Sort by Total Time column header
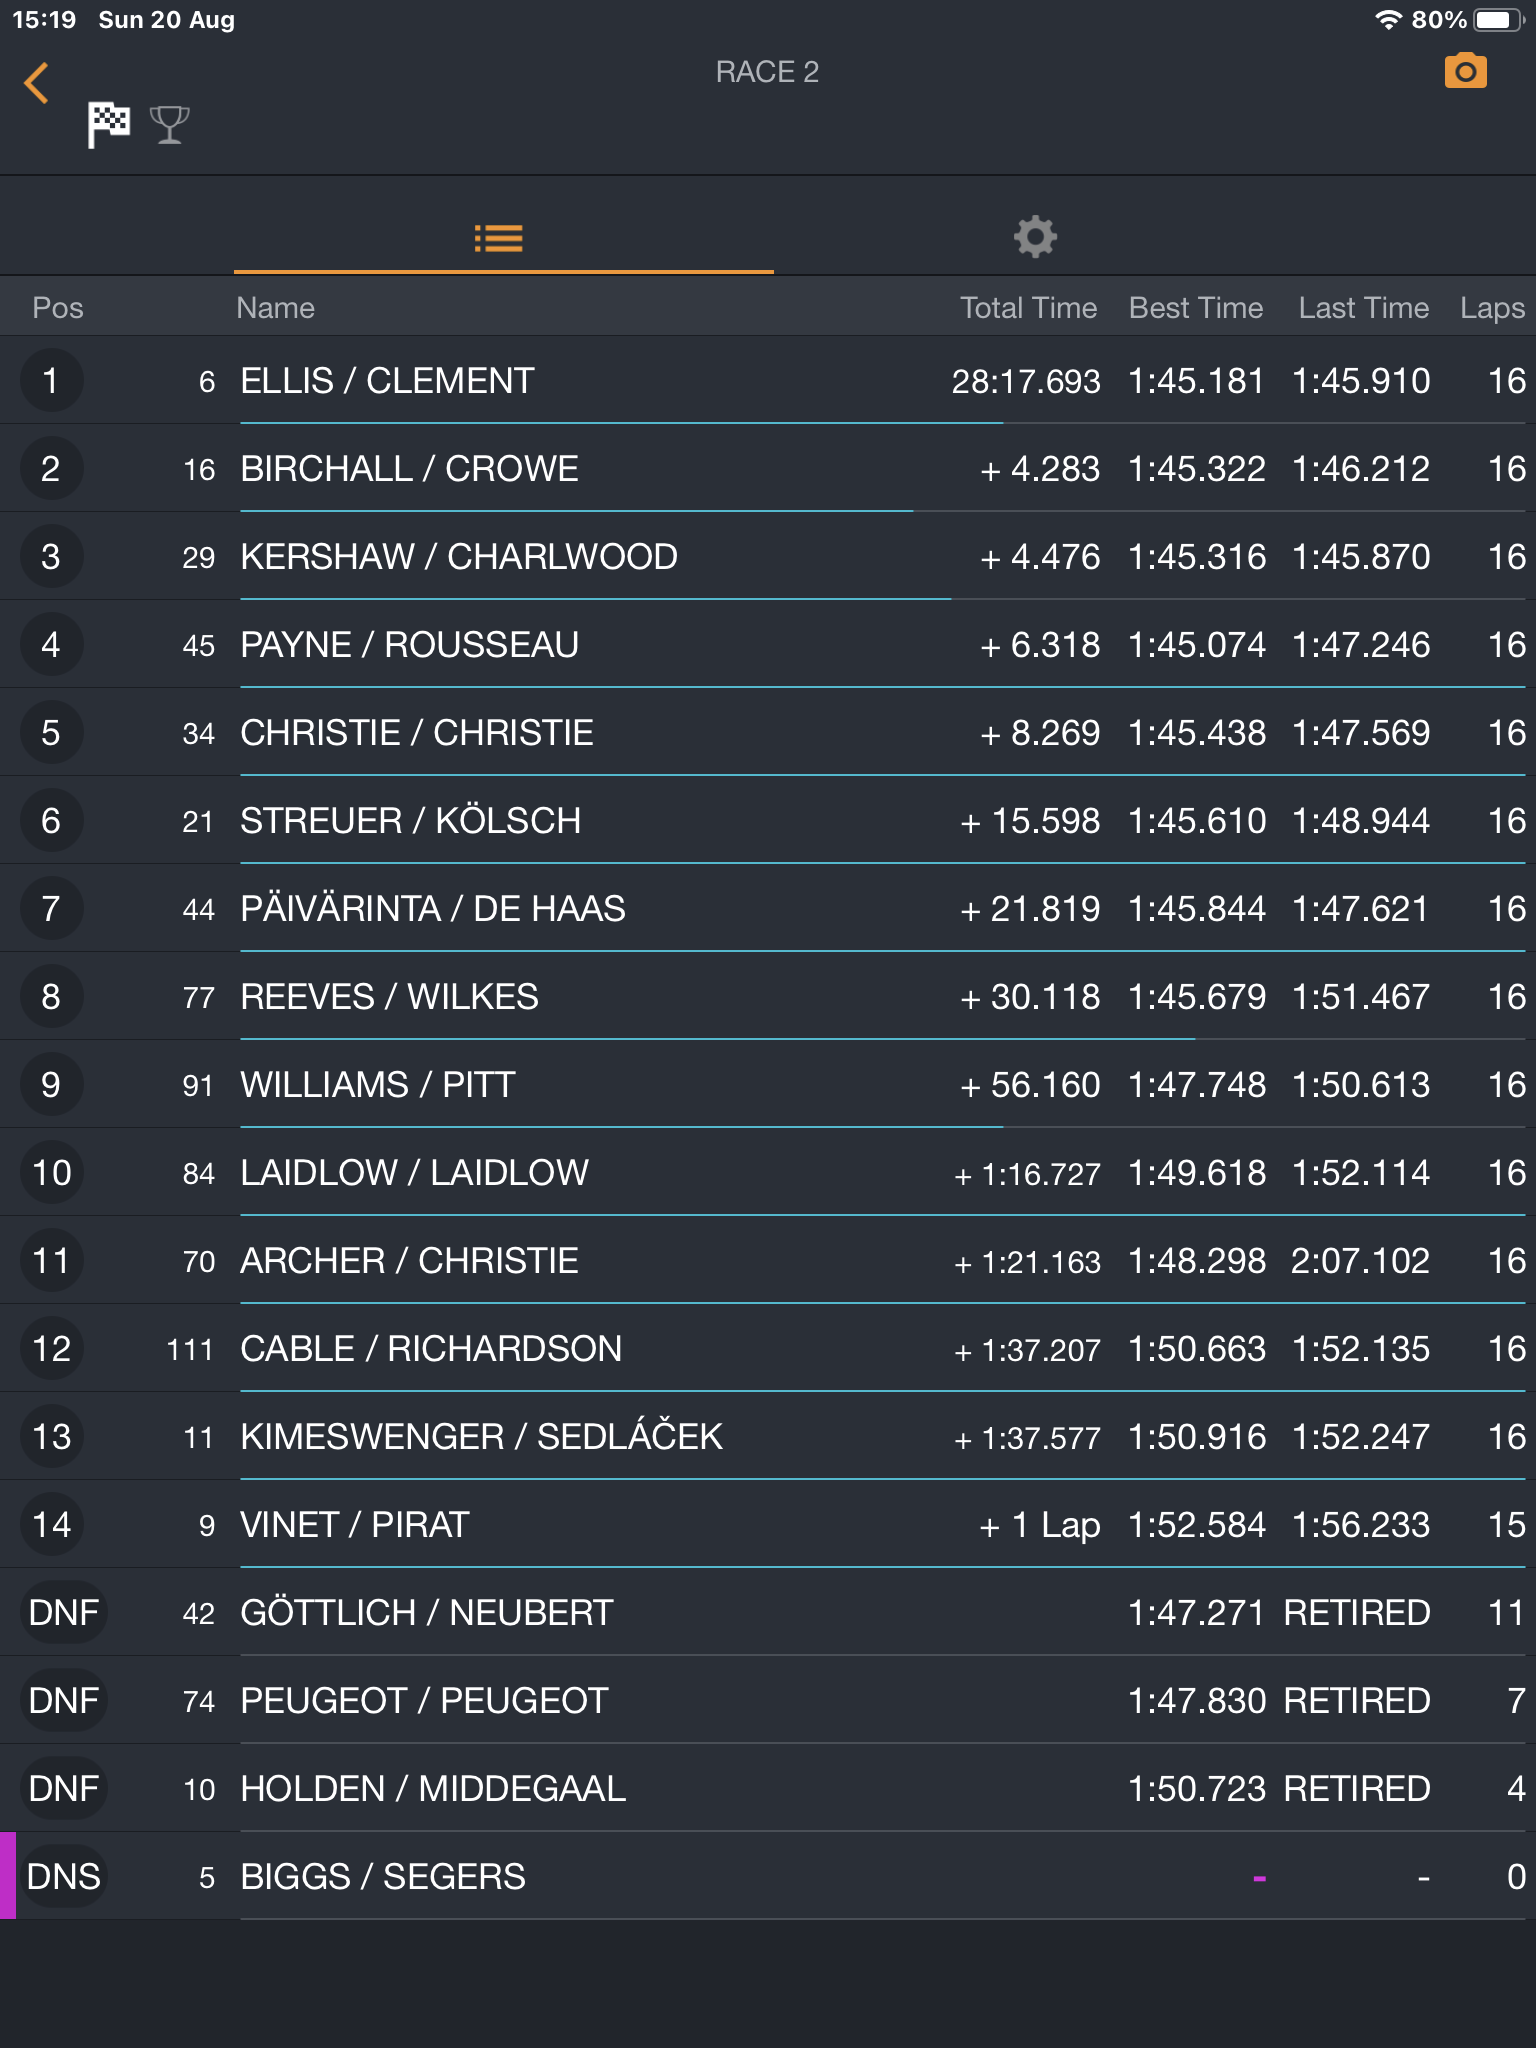Image resolution: width=1536 pixels, height=2048 pixels. (x=1028, y=308)
